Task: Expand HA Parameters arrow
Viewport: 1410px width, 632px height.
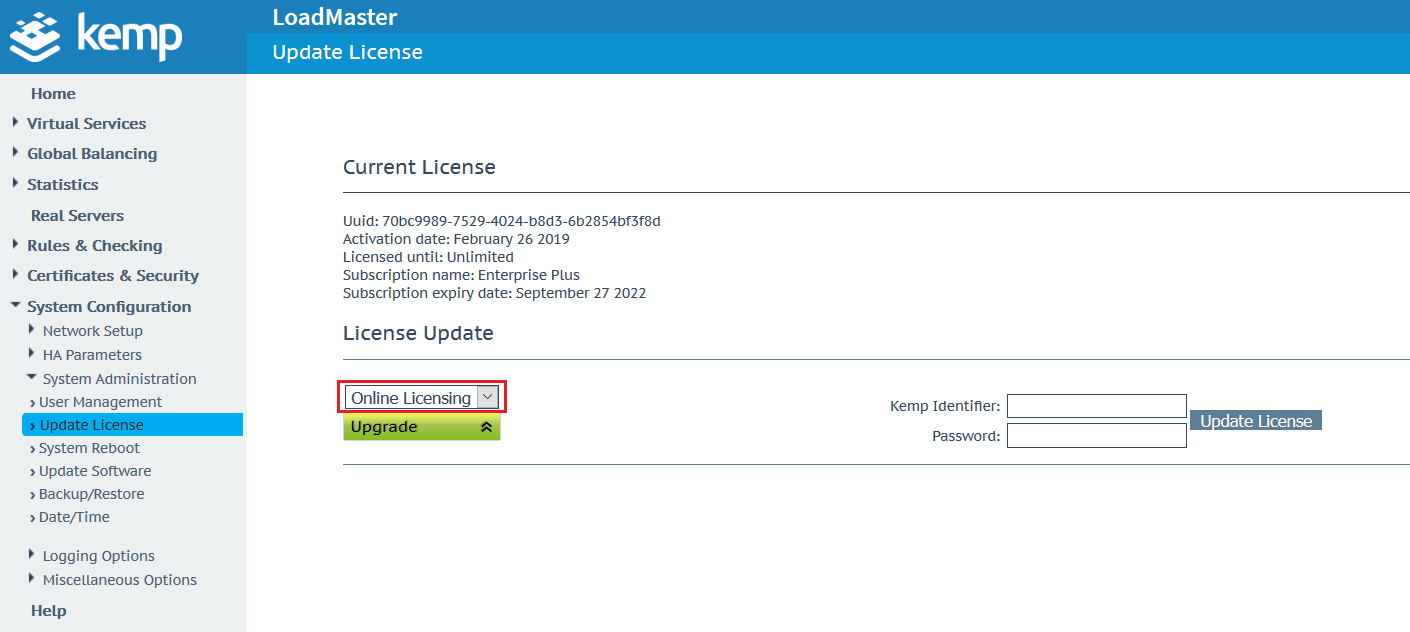Action: coord(32,353)
